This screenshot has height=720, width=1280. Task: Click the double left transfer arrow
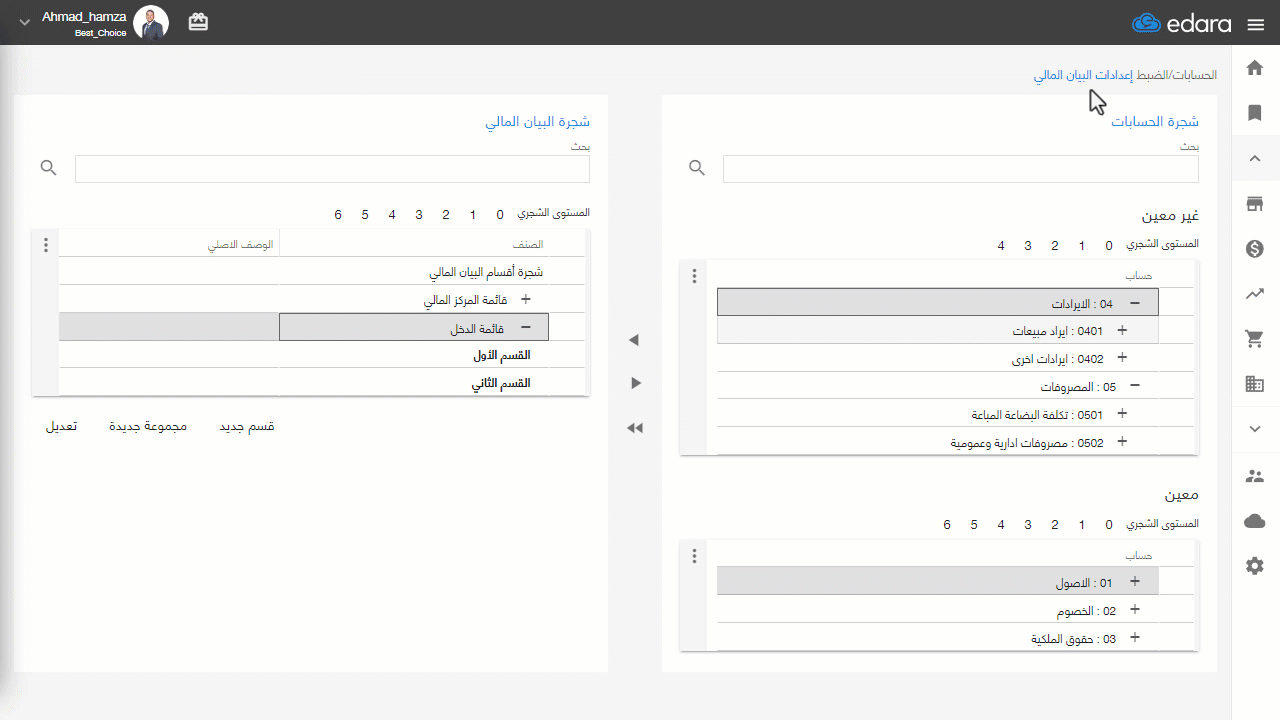pyautogui.click(x=634, y=428)
